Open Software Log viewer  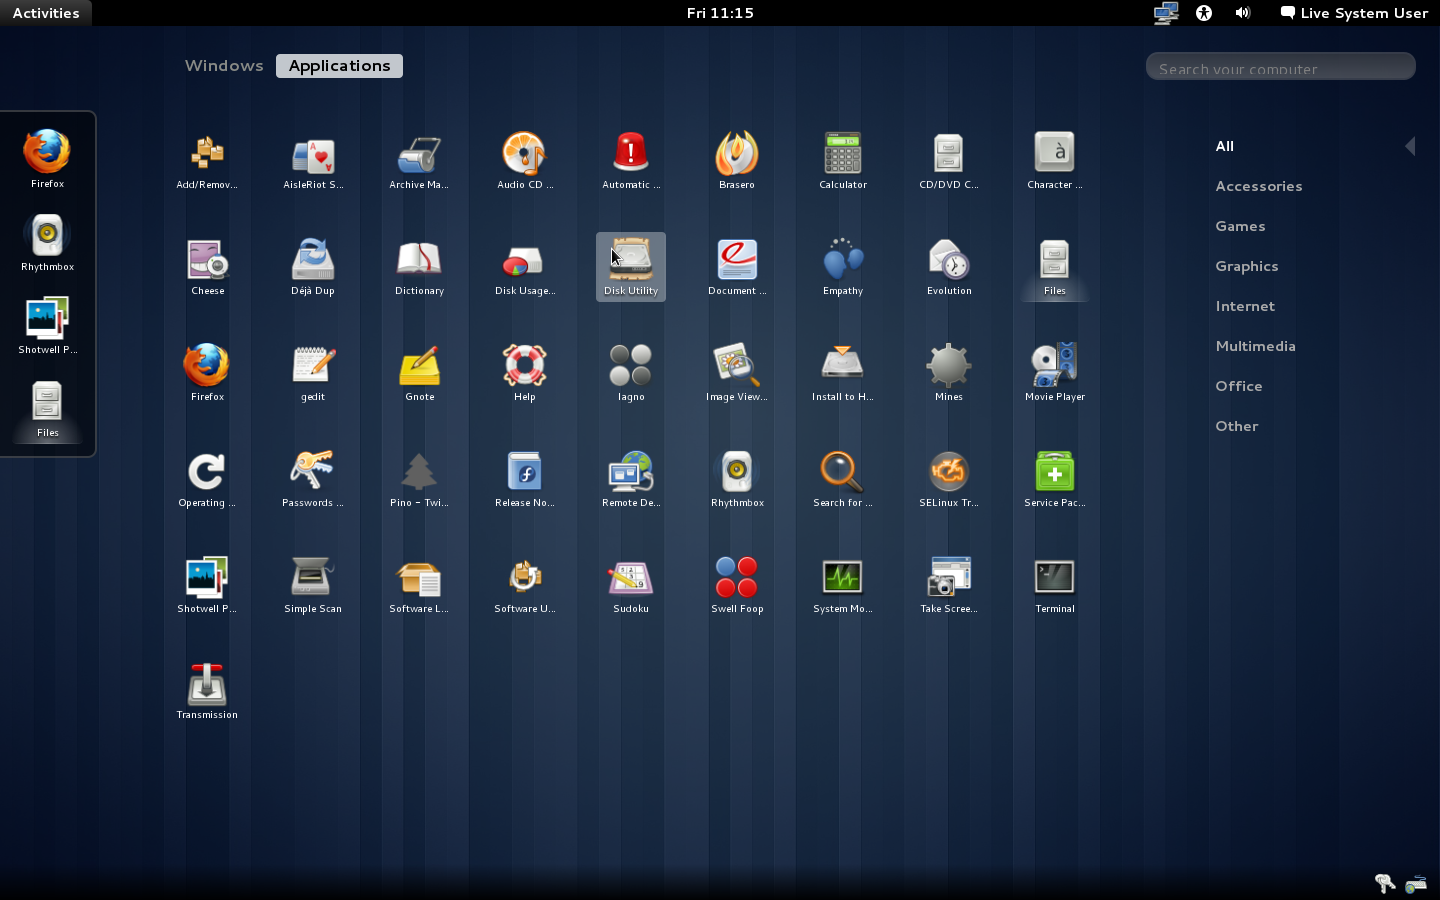[419, 586]
